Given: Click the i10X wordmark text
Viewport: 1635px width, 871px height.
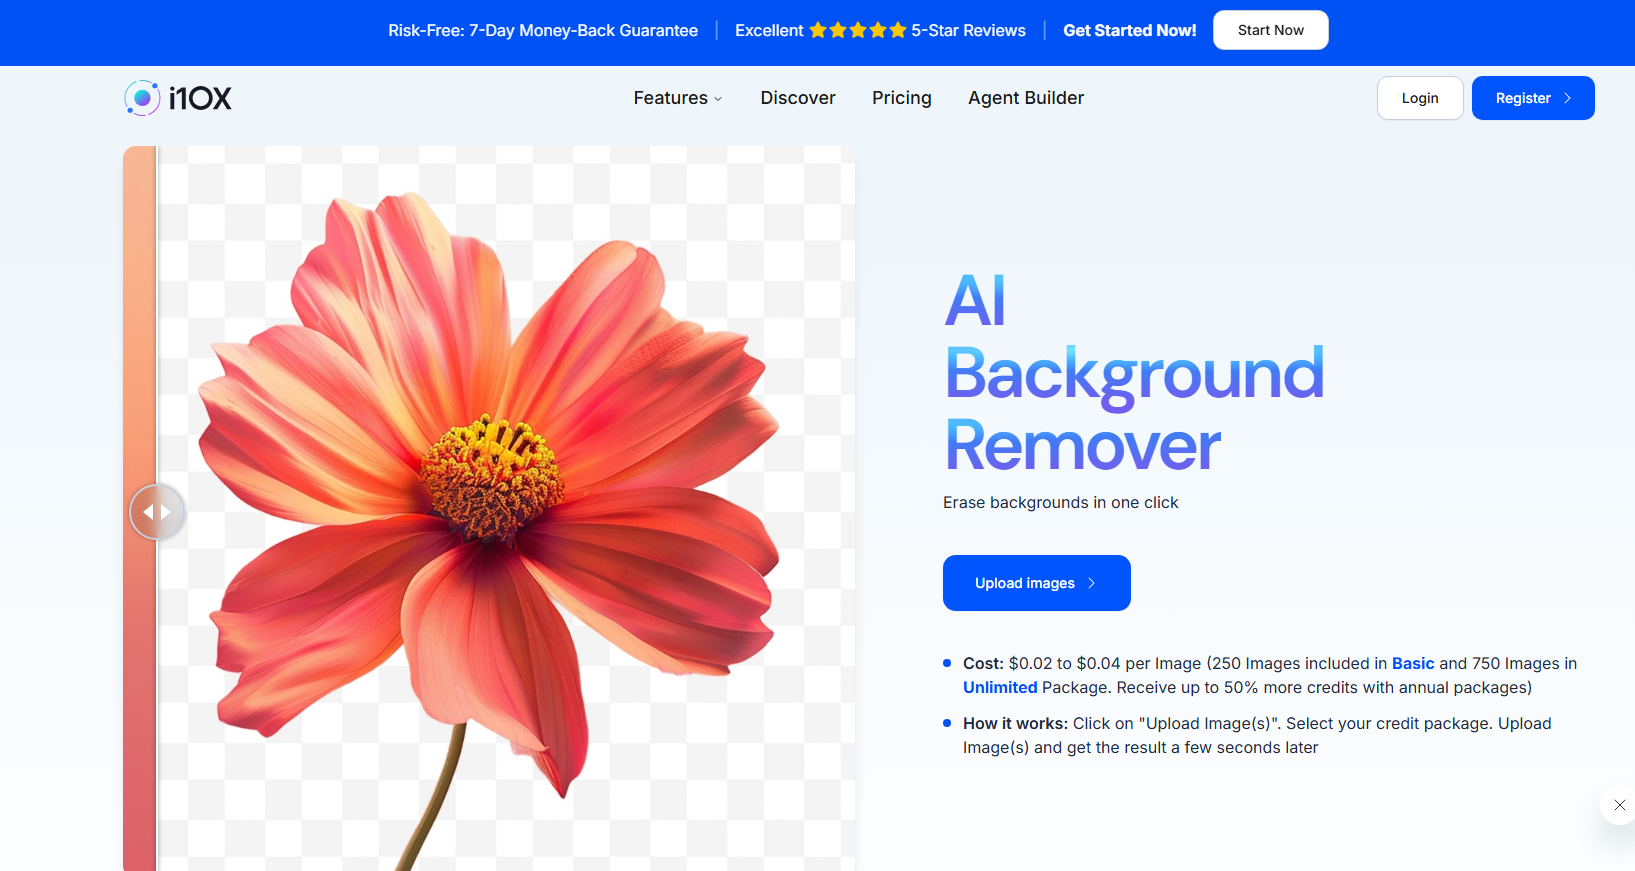Looking at the screenshot, I should pyautogui.click(x=200, y=98).
